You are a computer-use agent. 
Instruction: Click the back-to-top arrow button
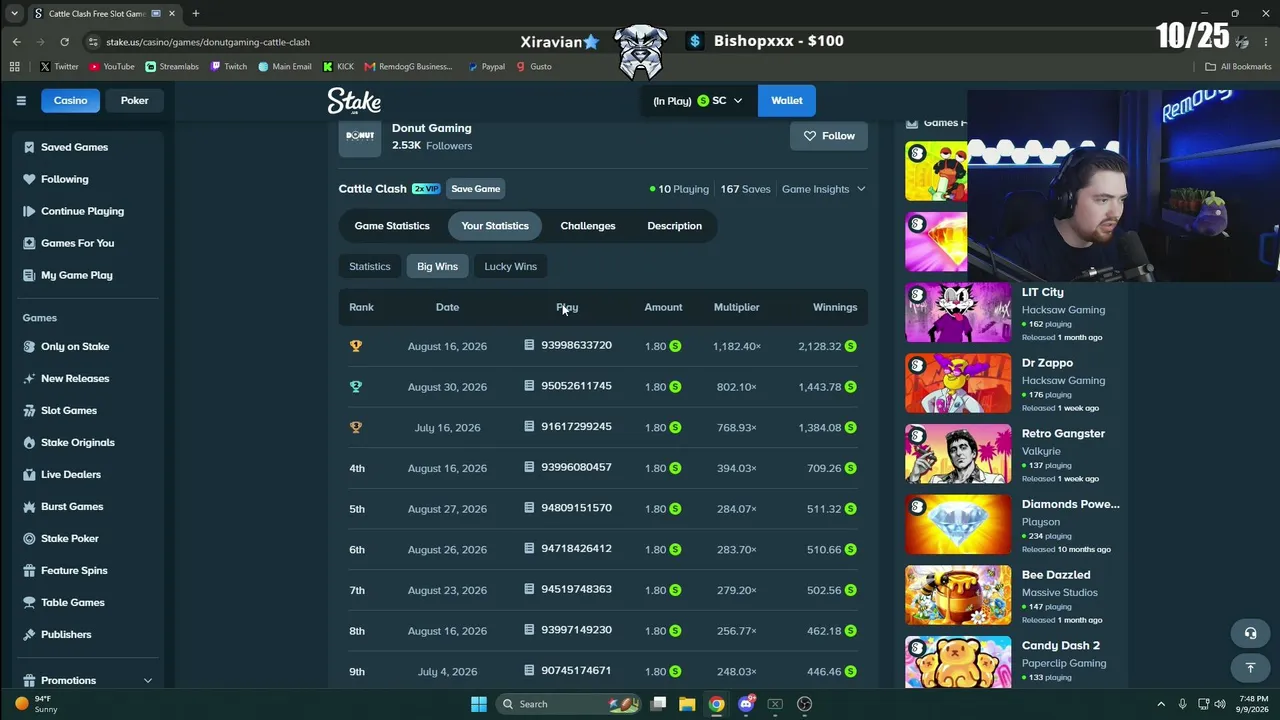tap(1250, 667)
